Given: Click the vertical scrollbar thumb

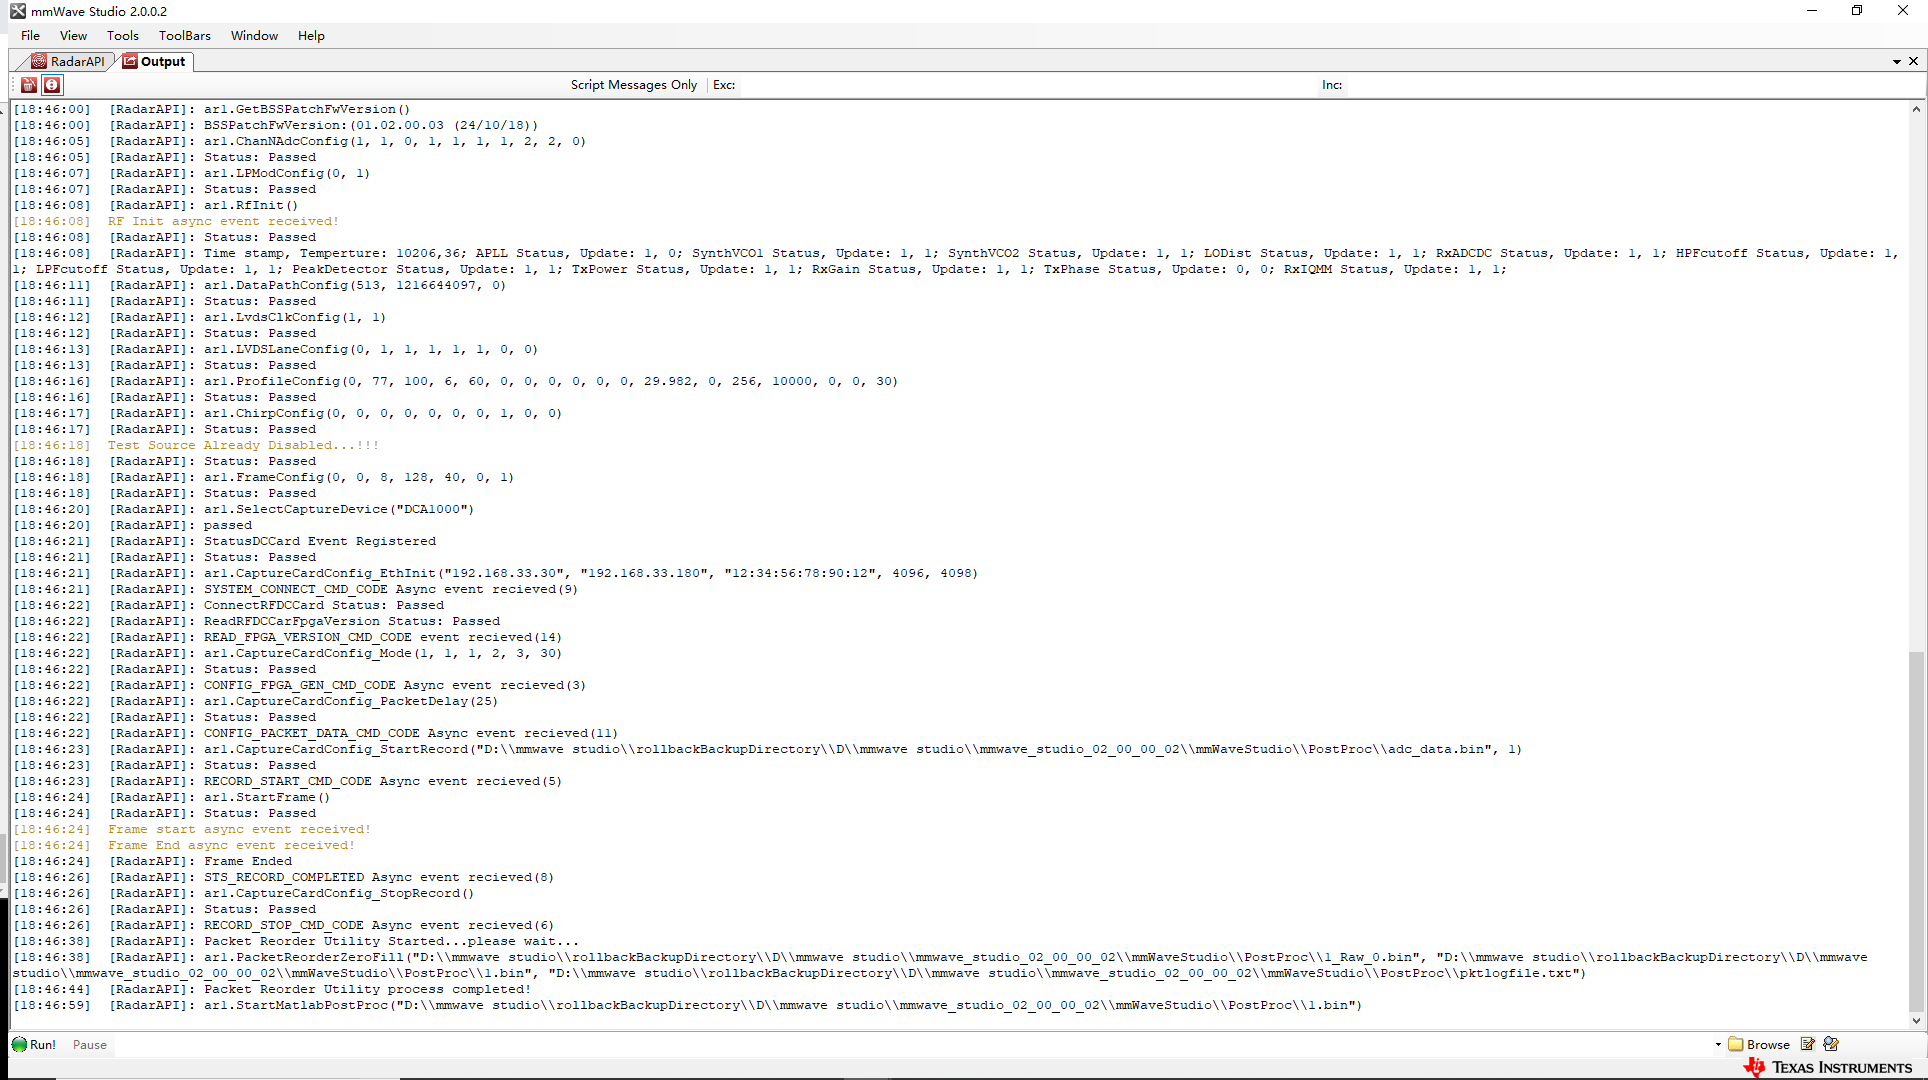Looking at the screenshot, I should pyautogui.click(x=1916, y=832).
